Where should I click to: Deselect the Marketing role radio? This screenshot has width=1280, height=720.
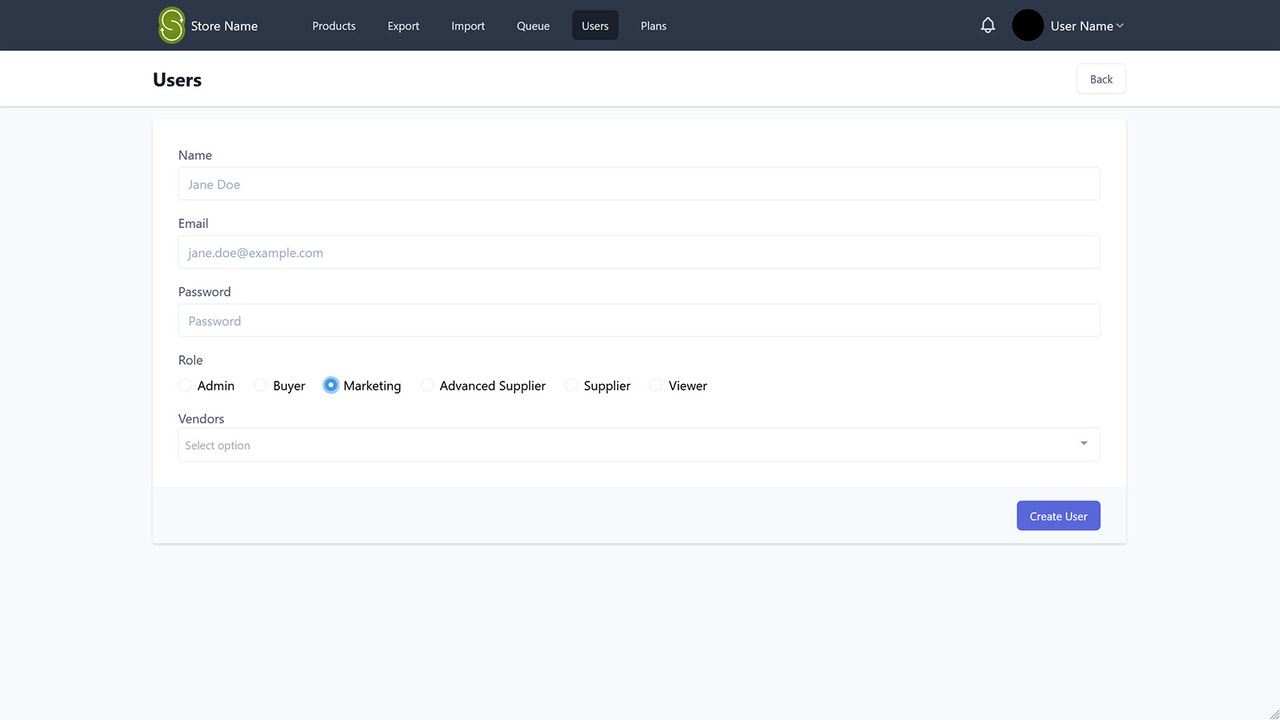[331, 385]
